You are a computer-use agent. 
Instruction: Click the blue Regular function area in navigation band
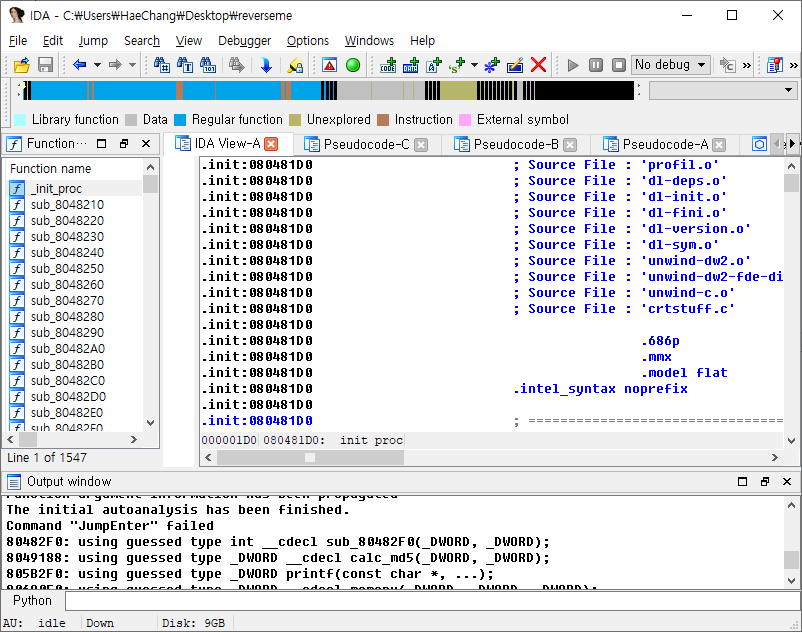click(134, 91)
